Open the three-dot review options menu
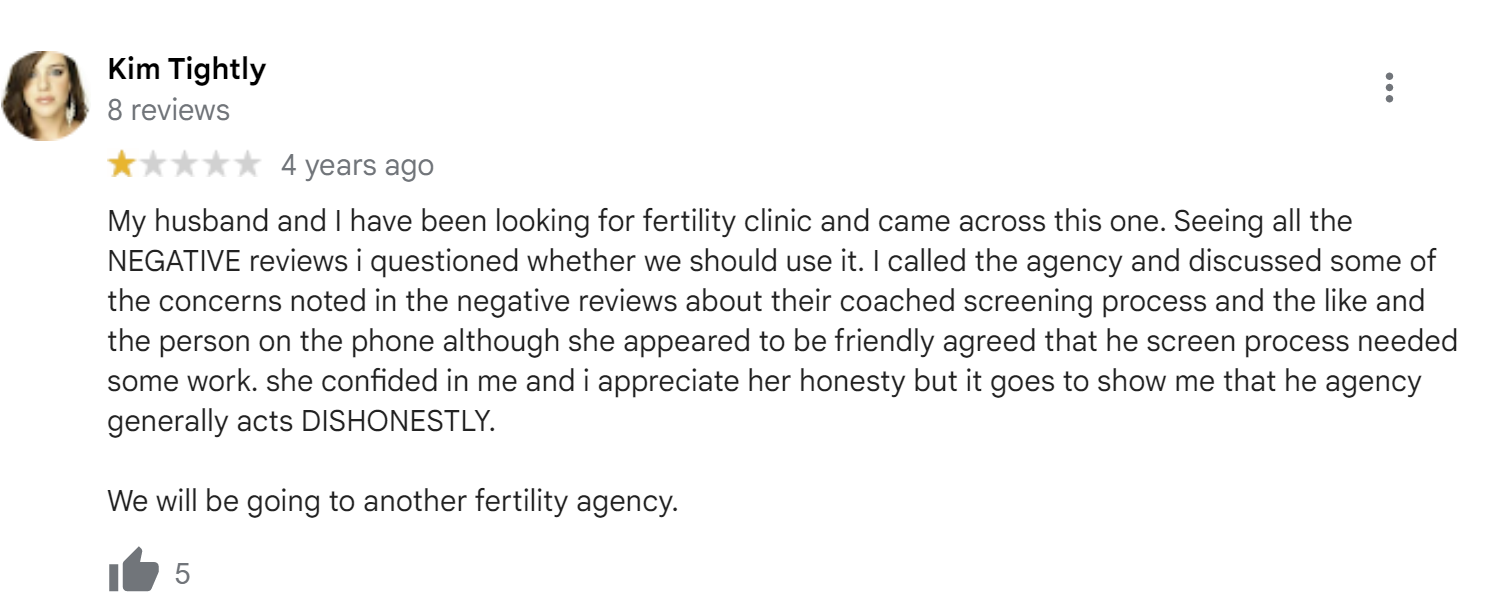The width and height of the screenshot is (1486, 606). (x=1389, y=88)
